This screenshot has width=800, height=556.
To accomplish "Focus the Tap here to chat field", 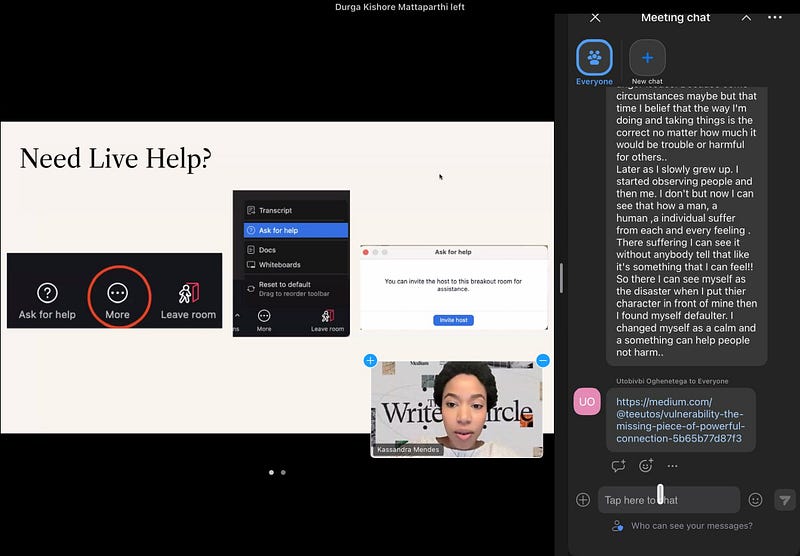I will 669,500.
